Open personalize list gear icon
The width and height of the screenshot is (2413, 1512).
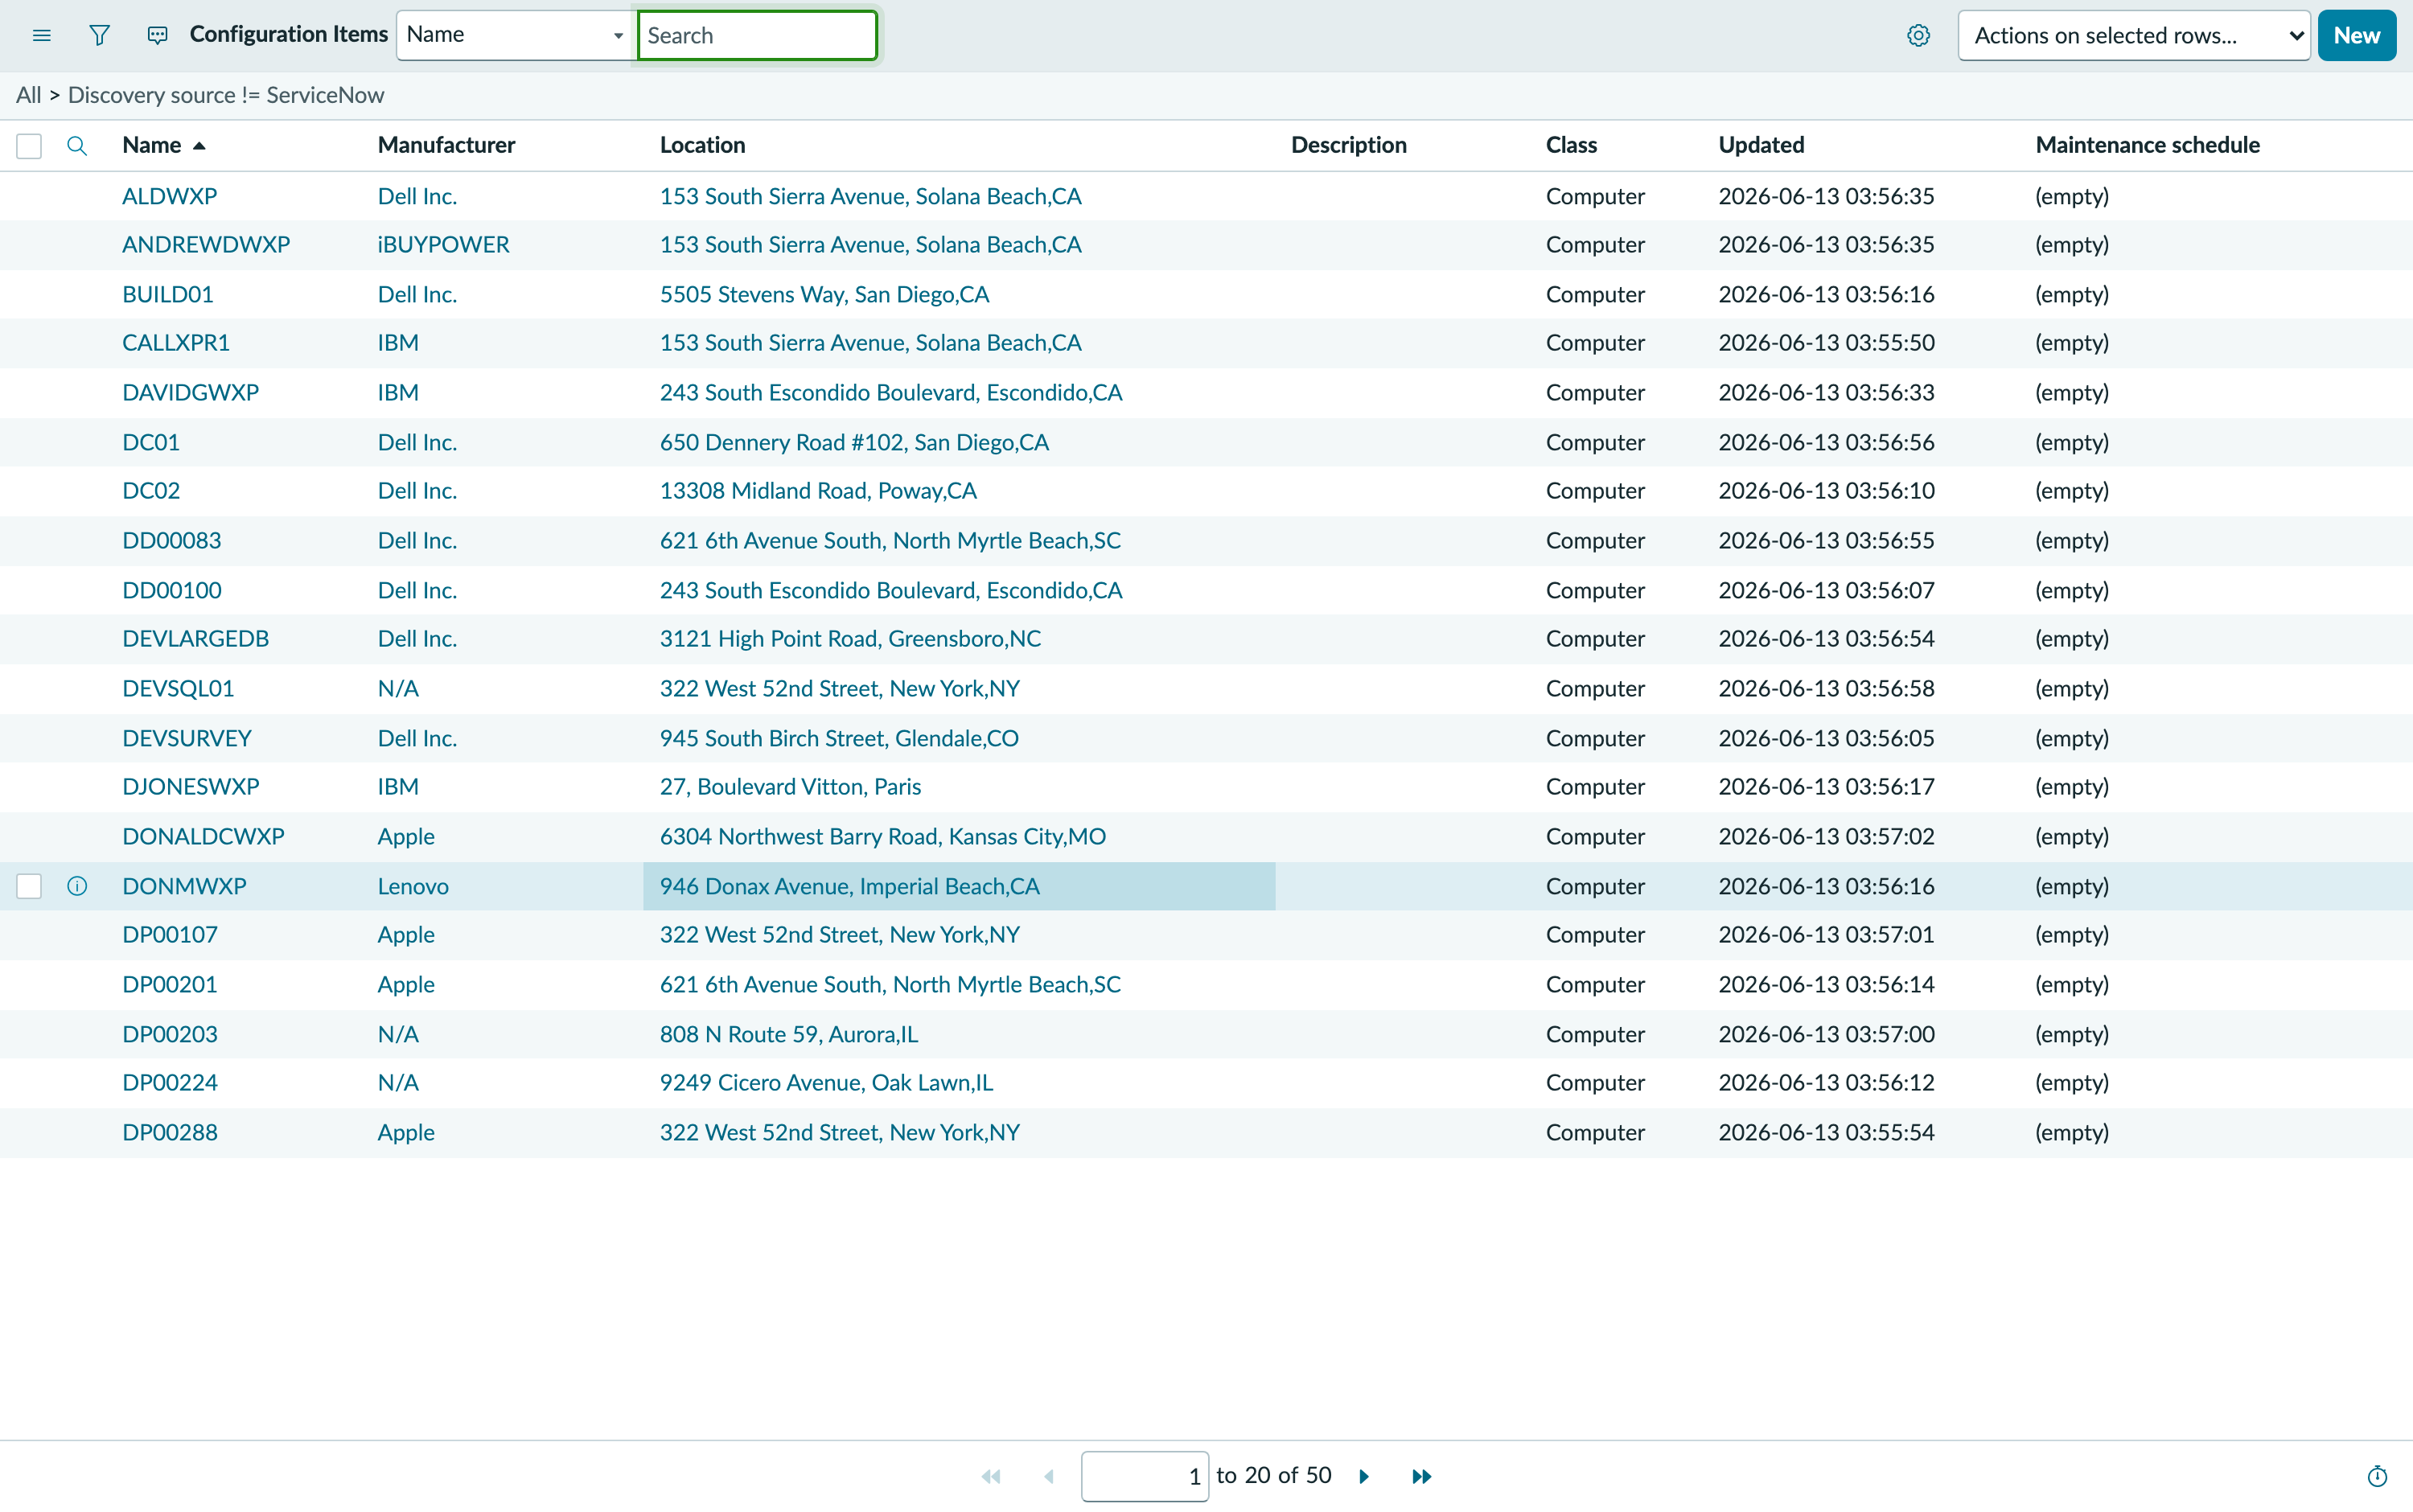point(1918,36)
